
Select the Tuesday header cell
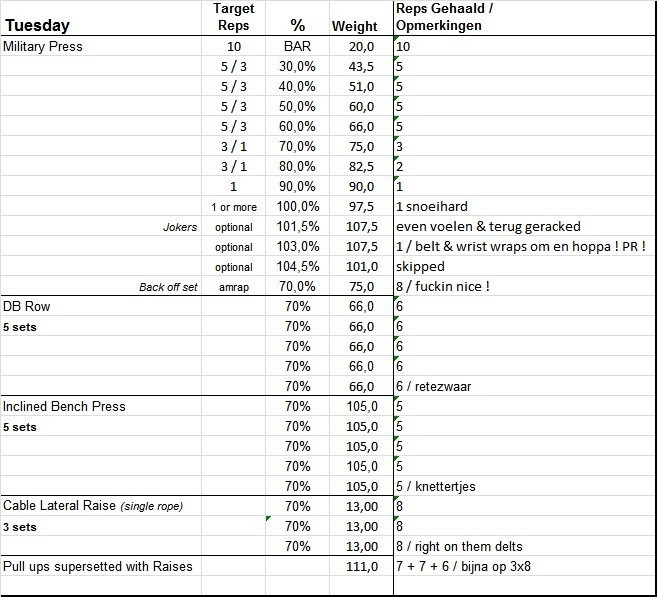click(36, 26)
